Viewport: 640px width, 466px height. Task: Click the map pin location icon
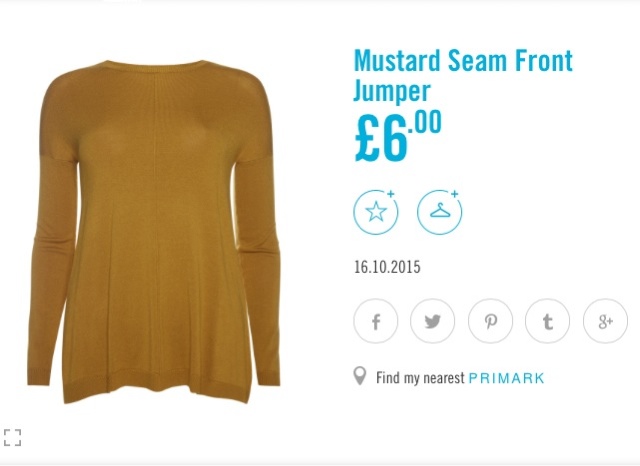pos(360,376)
